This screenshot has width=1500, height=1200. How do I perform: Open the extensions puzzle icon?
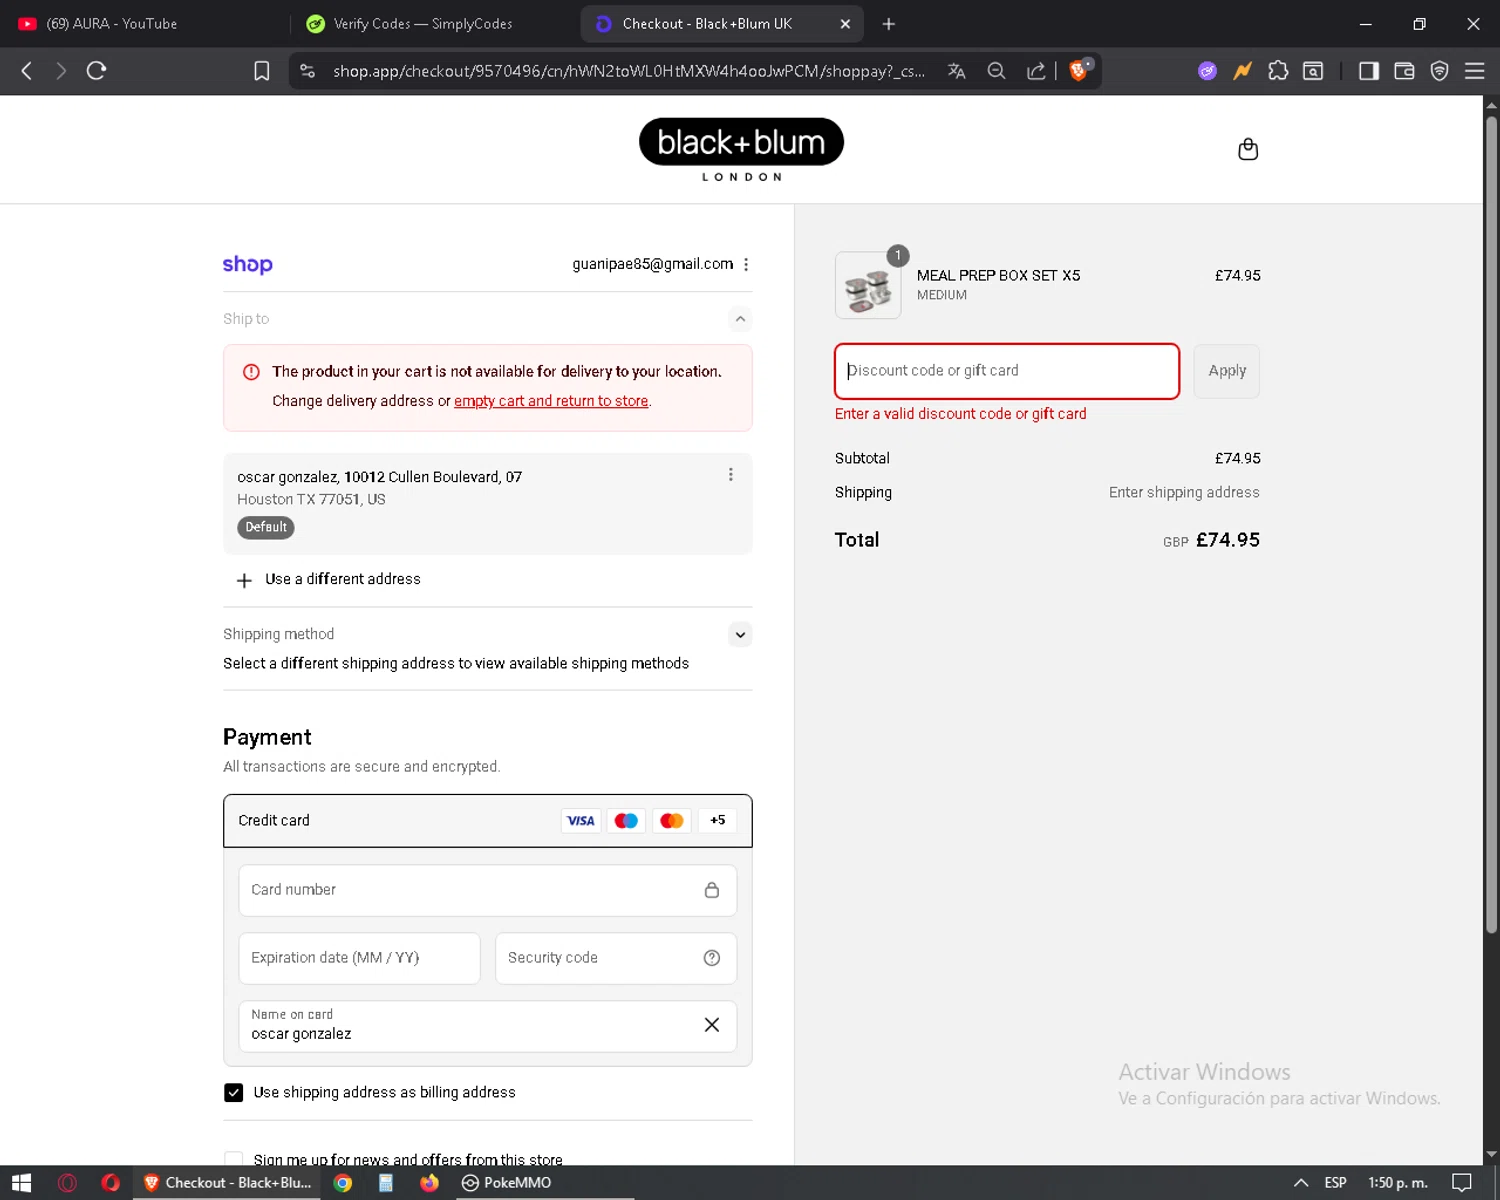(1278, 71)
